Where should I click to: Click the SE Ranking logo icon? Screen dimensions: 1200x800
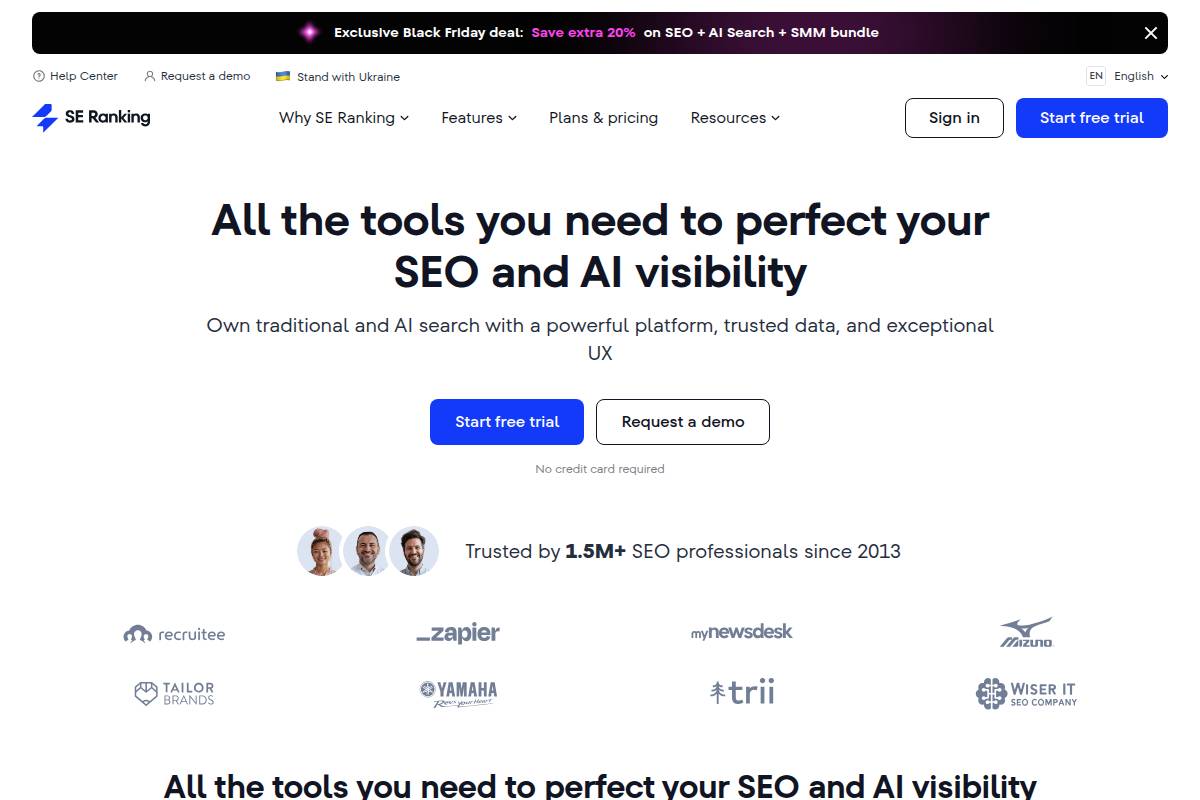[45, 117]
